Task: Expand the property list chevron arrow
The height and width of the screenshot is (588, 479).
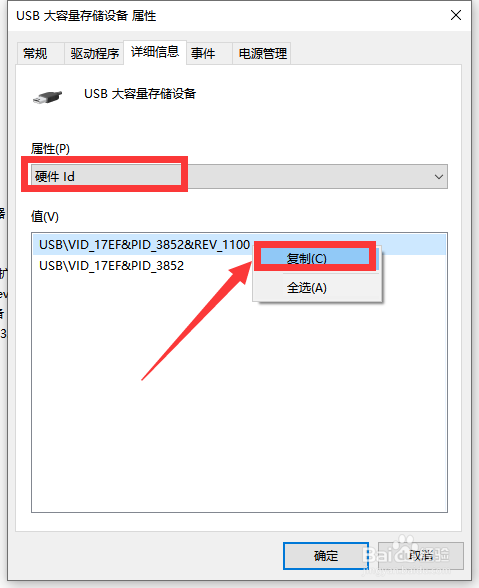Action: (x=438, y=177)
